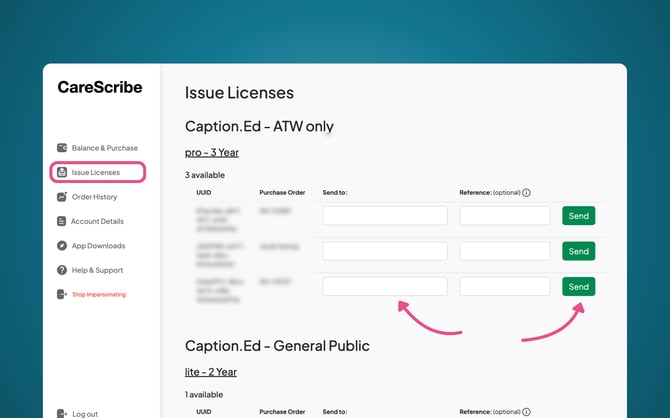Viewport: 670px width, 418px height.
Task: Click the Log out icon
Action: (x=62, y=413)
